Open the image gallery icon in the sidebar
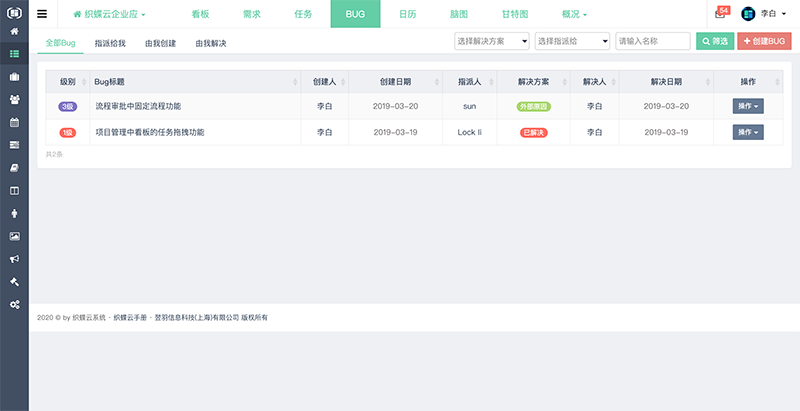Image resolution: width=800 pixels, height=411 pixels. (x=14, y=236)
